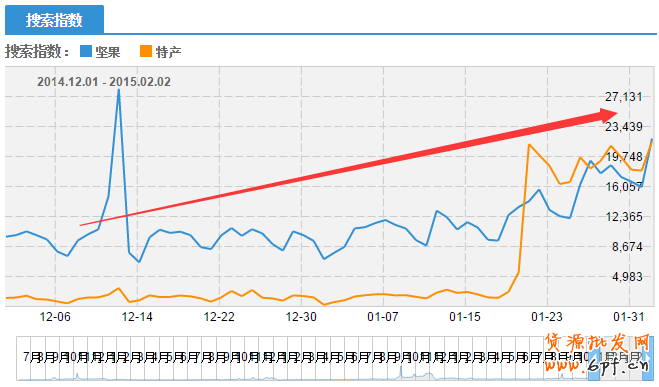The image size is (659, 387).
Task: Click the orange 特产 spike above 01-23
Action: pyautogui.click(x=529, y=145)
